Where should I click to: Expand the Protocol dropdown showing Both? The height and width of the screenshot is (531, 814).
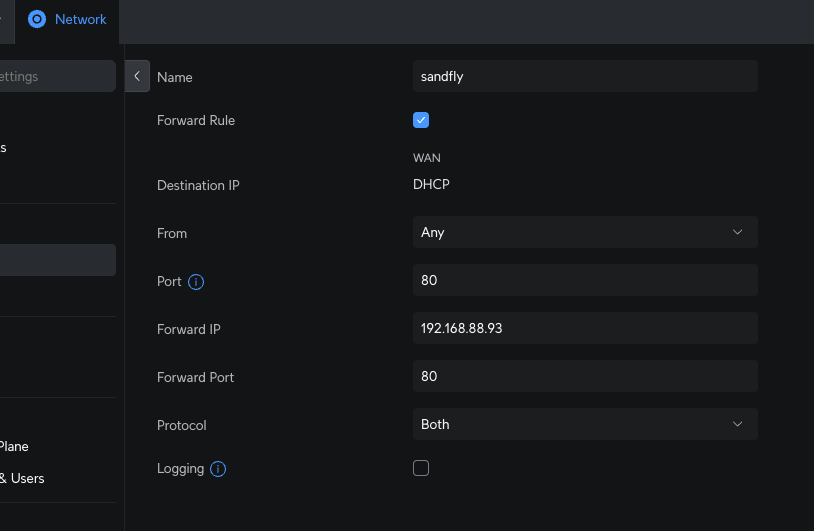tap(584, 424)
